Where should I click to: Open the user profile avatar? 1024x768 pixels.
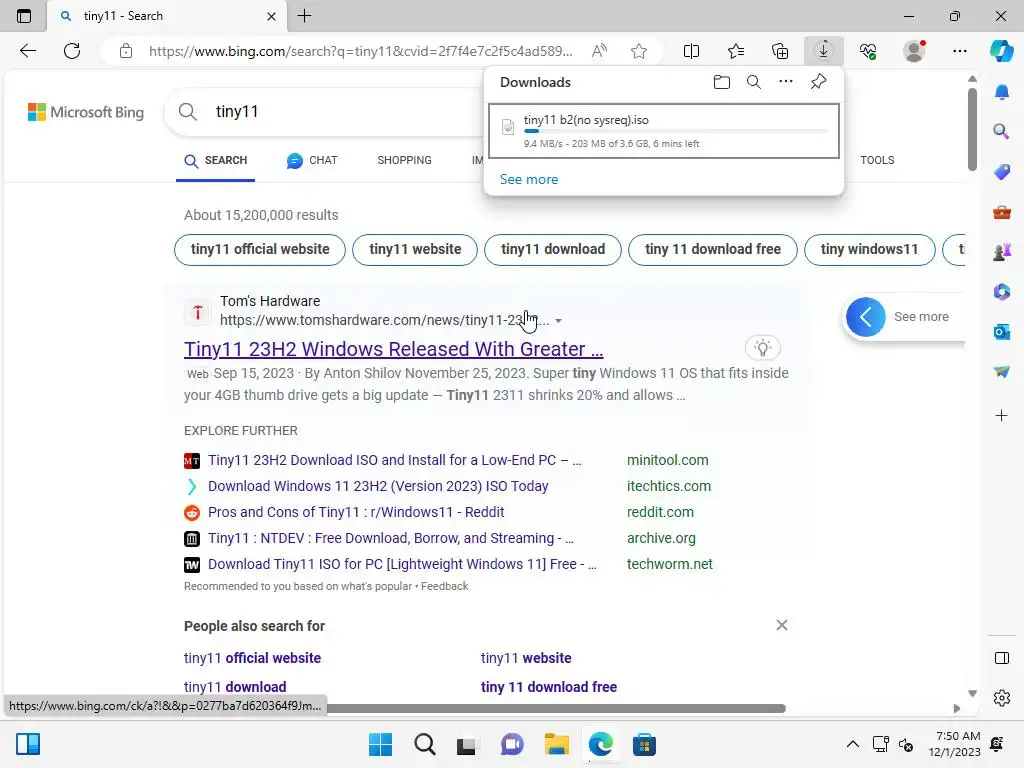[x=914, y=51]
